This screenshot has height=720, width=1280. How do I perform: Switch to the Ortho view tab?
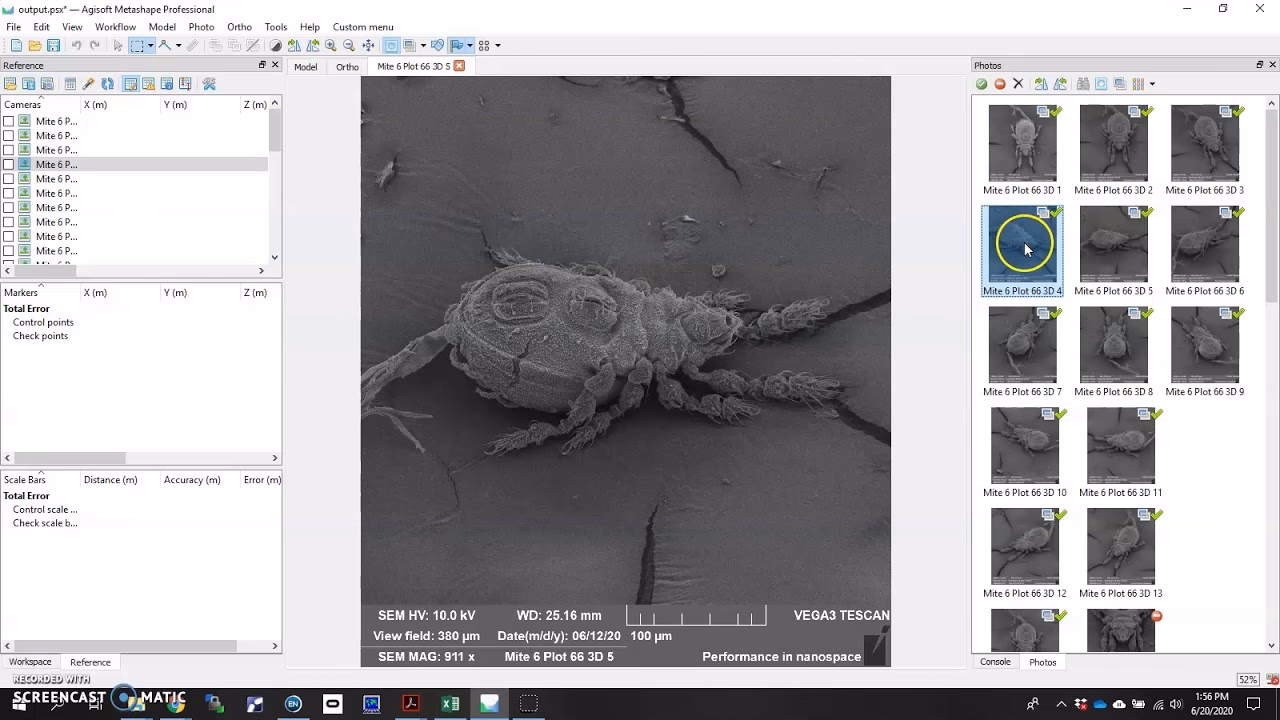coord(347,67)
